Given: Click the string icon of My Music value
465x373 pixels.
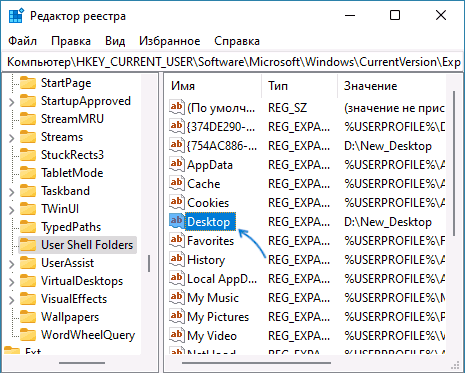Looking at the screenshot, I should (x=177, y=298).
